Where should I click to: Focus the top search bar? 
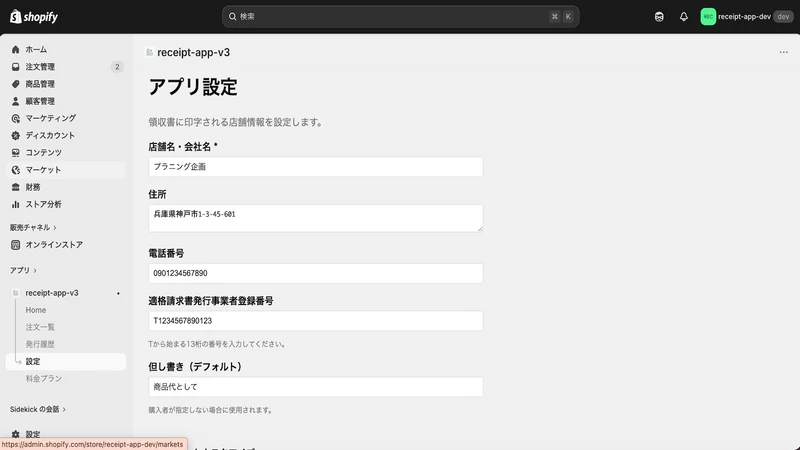401,17
